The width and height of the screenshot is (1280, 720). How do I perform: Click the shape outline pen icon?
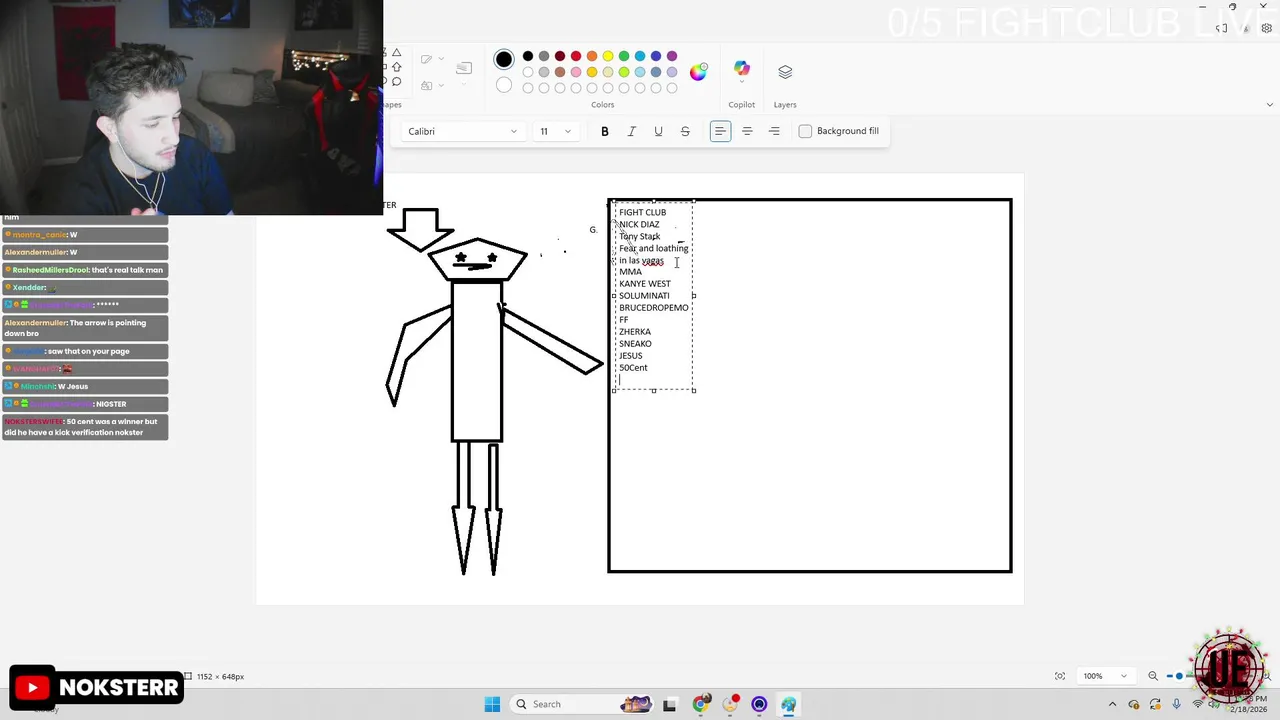[x=426, y=59]
